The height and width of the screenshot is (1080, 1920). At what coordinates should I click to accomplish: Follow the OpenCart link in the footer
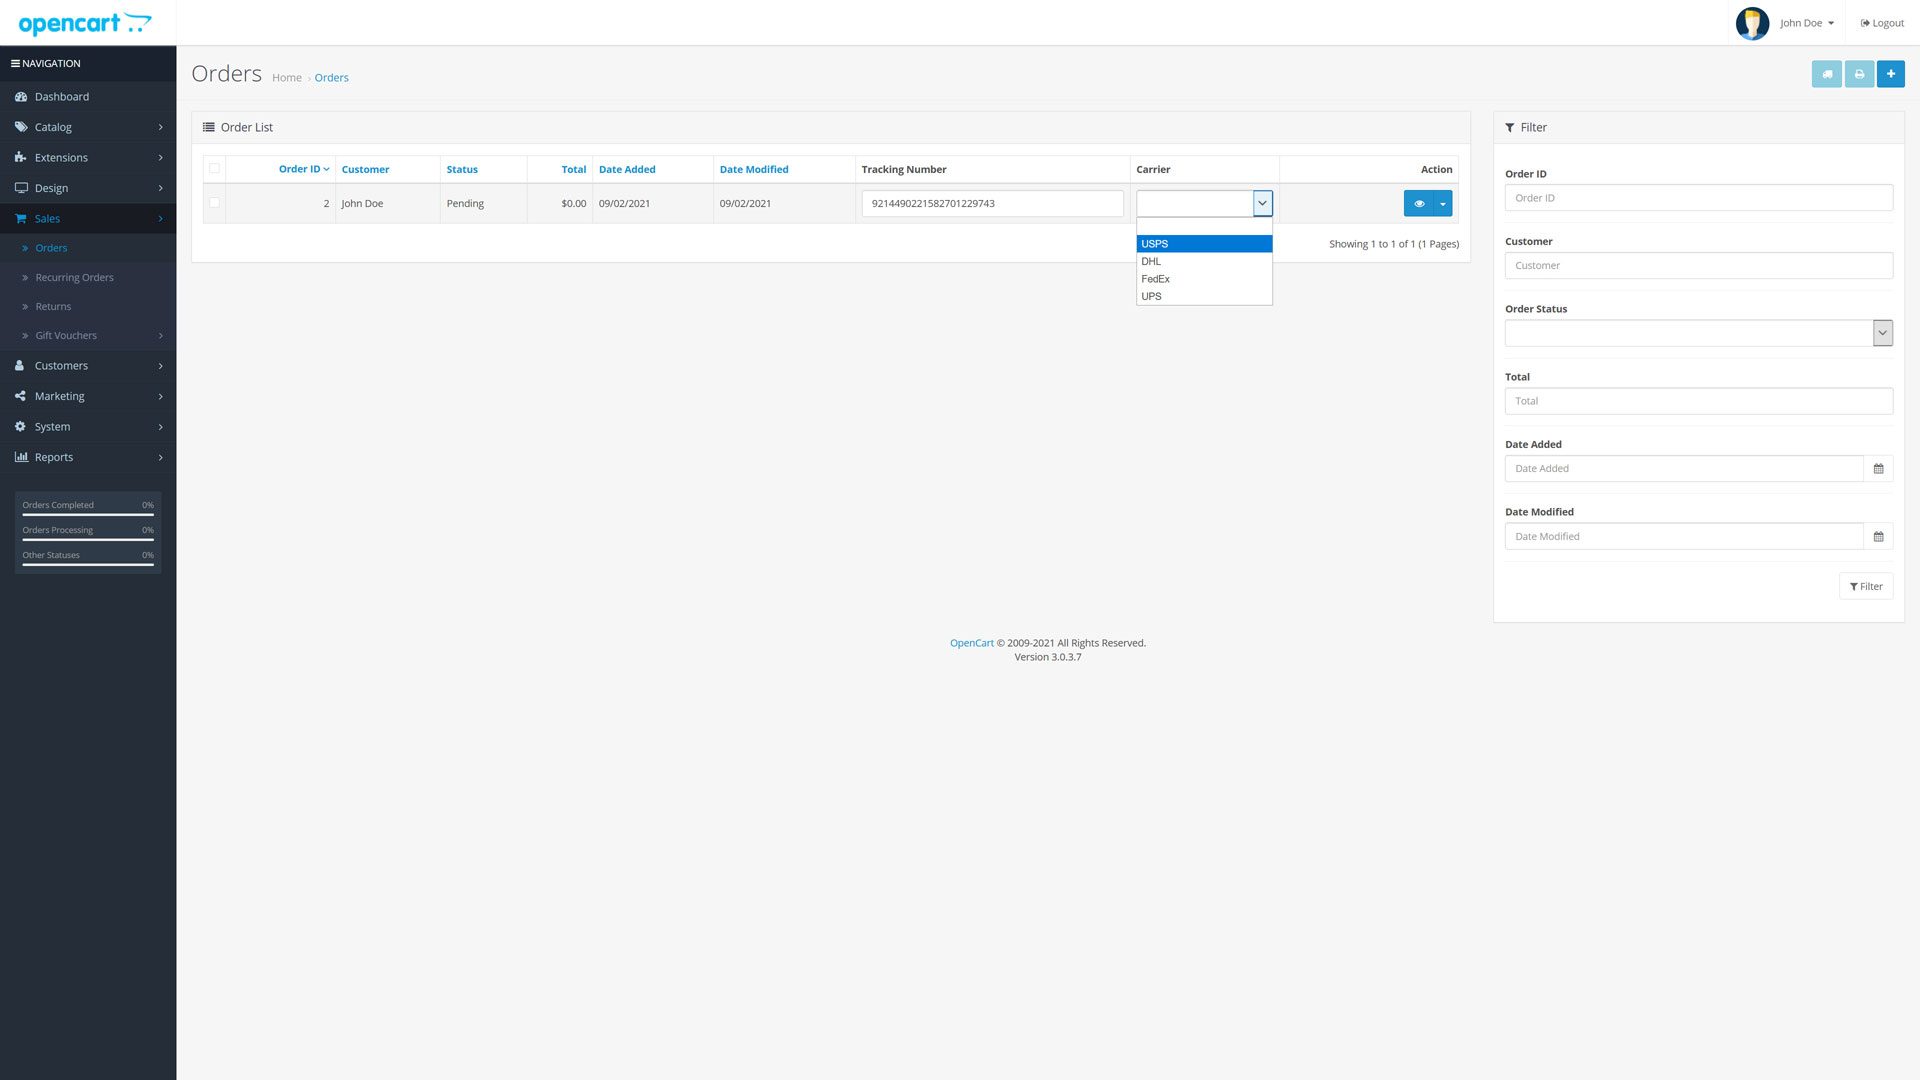[x=971, y=642]
